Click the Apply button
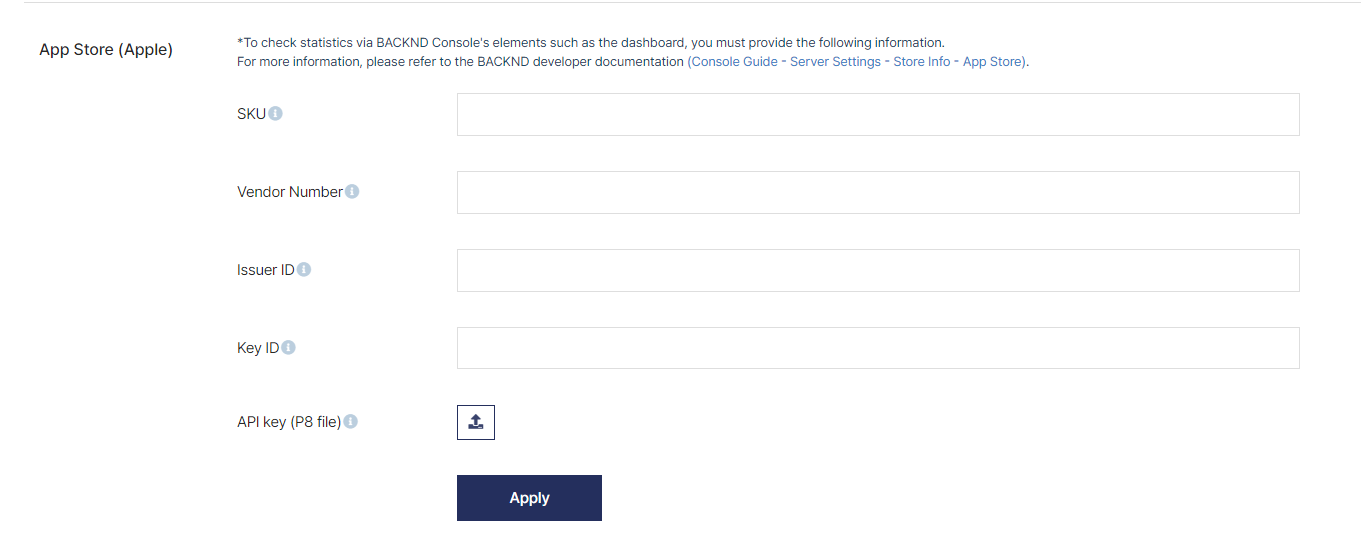Viewport: 1361px width, 544px height. (x=529, y=498)
